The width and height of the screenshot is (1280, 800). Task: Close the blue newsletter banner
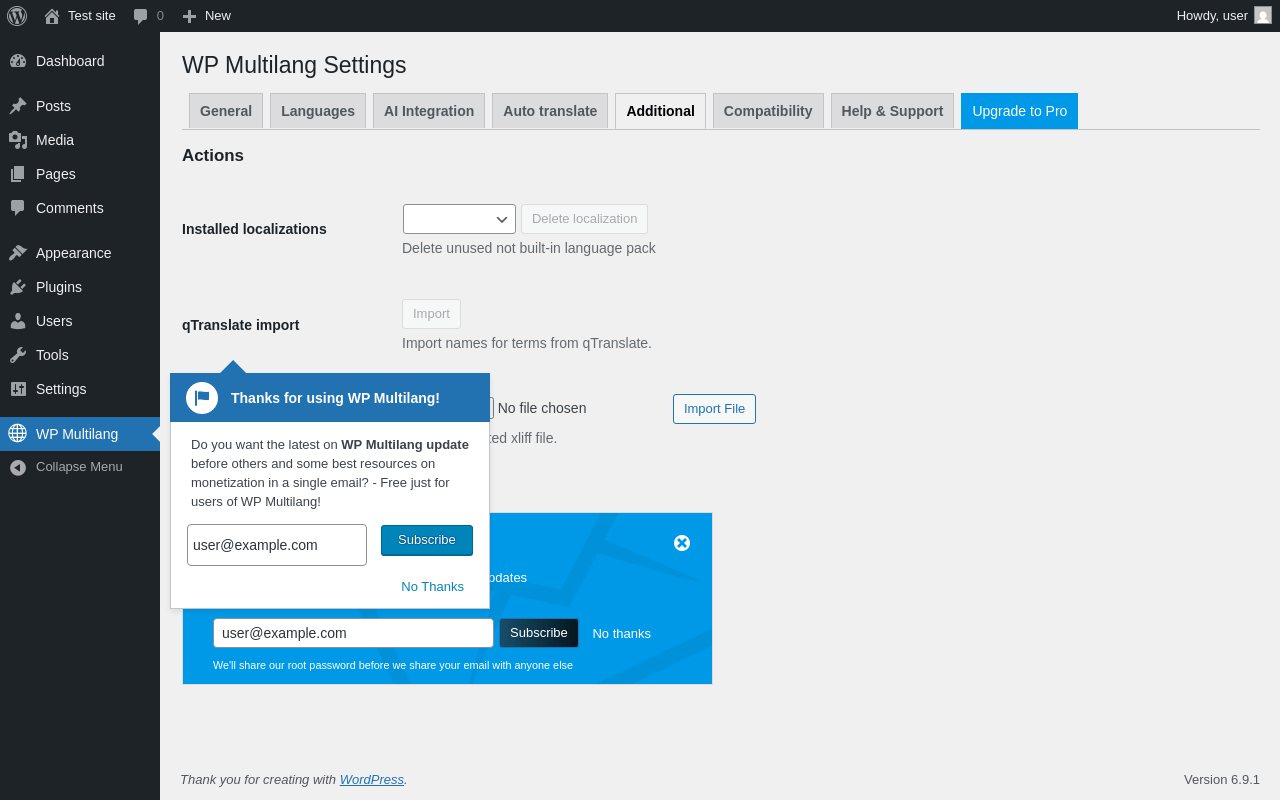tap(682, 543)
